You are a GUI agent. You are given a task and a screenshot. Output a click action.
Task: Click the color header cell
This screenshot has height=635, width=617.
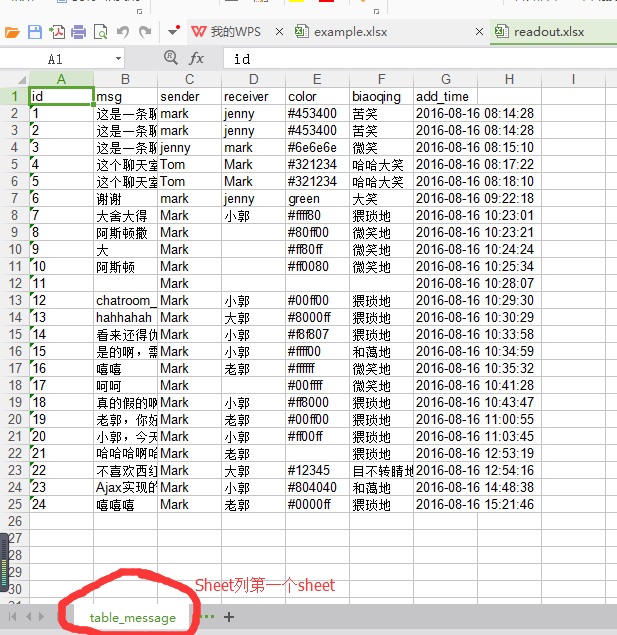(x=317, y=97)
